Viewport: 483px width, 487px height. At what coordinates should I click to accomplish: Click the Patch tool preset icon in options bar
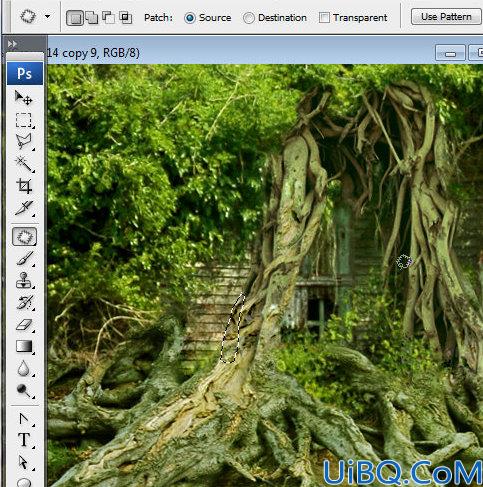[28, 16]
